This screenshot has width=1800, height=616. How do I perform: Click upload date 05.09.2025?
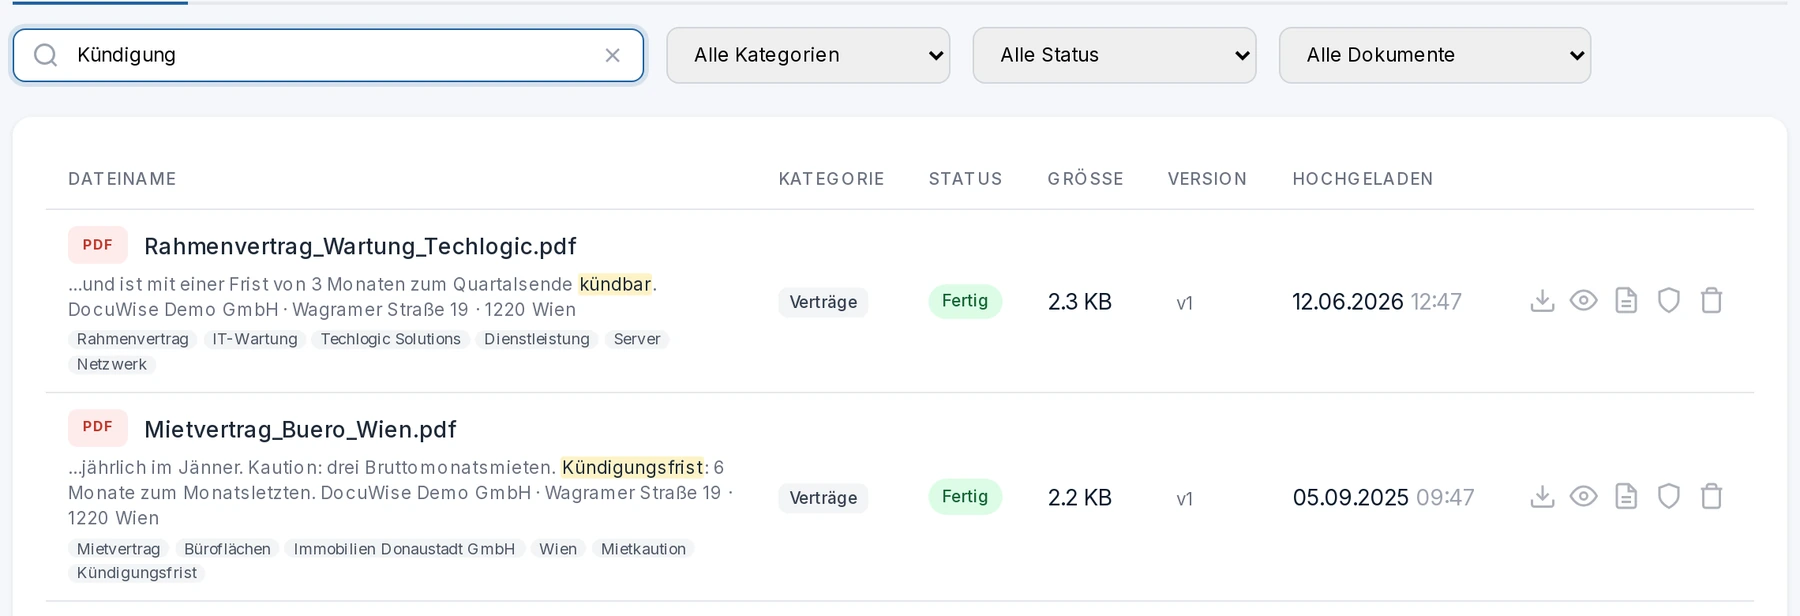click(x=1351, y=498)
